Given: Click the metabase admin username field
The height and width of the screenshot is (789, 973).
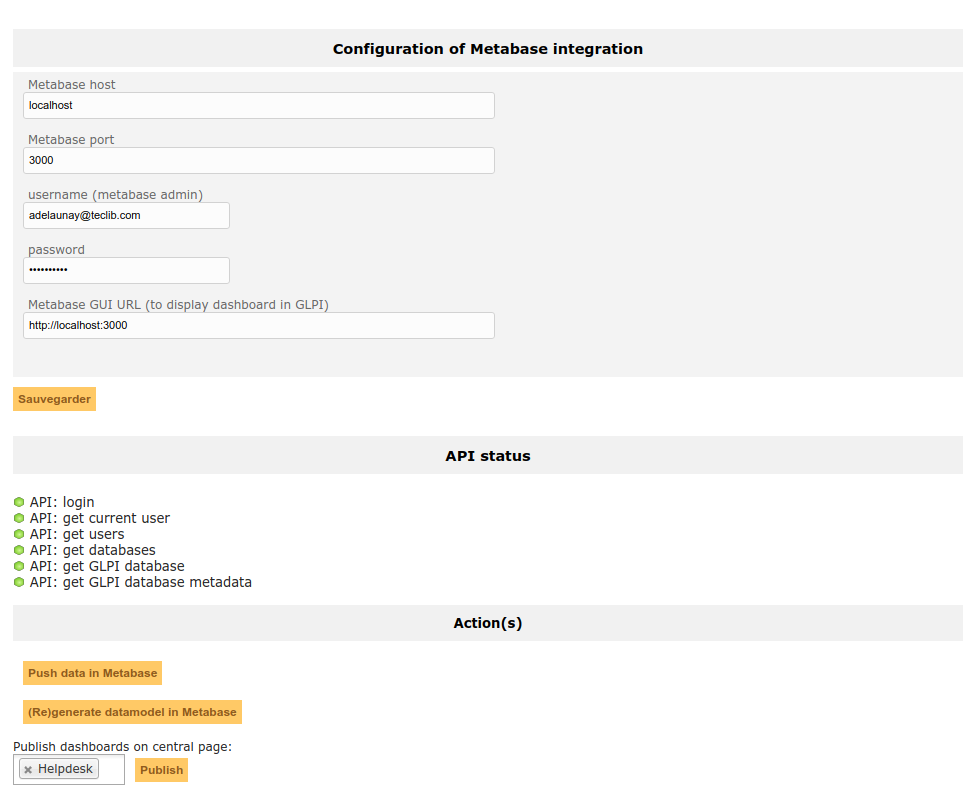Looking at the screenshot, I should coord(127,215).
